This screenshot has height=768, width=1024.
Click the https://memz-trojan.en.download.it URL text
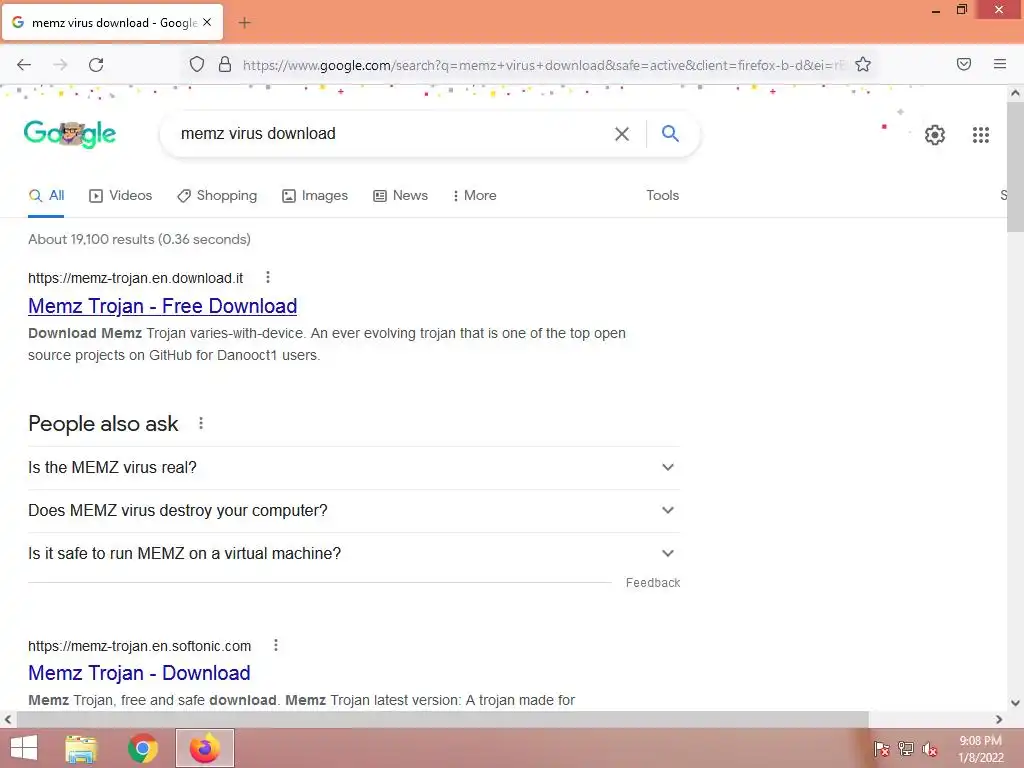click(x=135, y=278)
